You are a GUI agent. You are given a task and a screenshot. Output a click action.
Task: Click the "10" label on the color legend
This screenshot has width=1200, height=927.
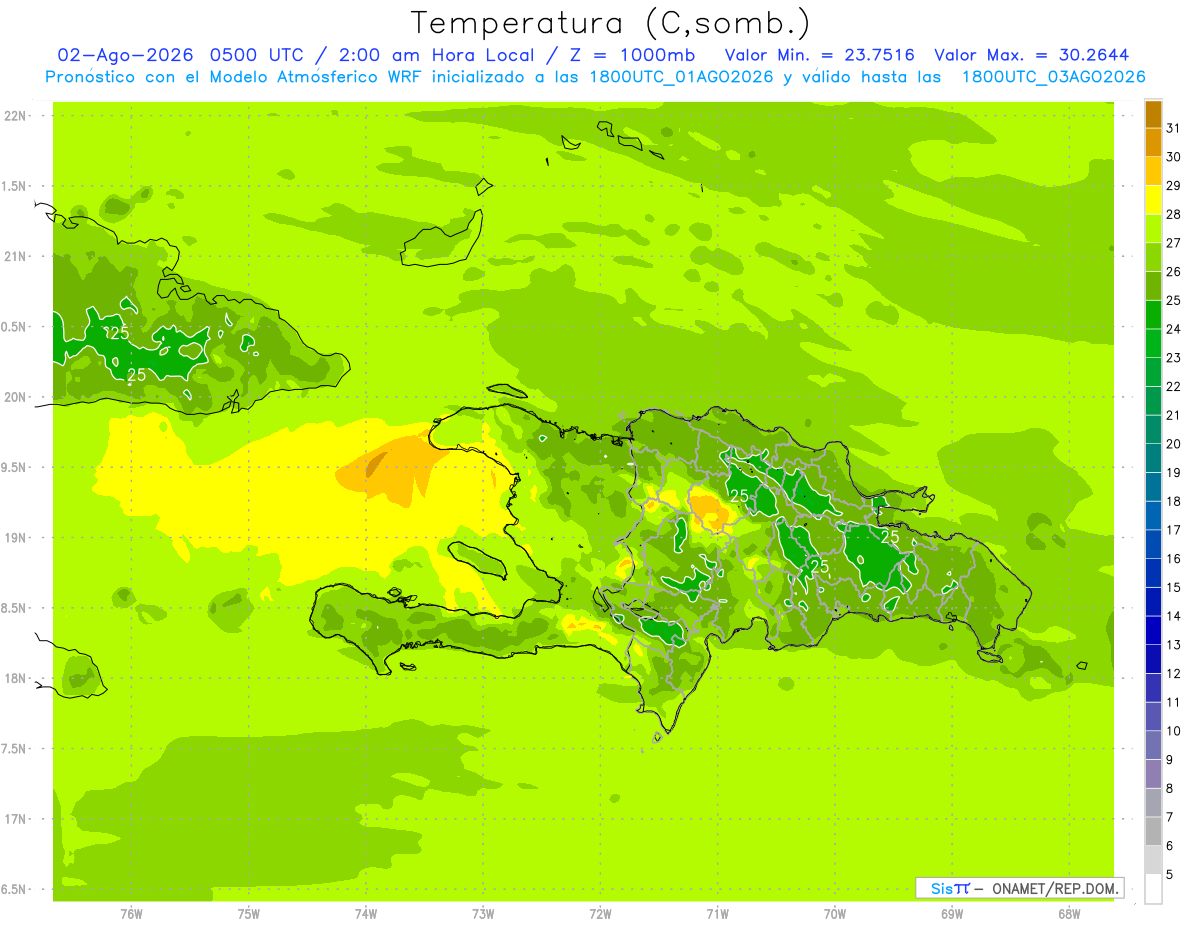tap(1174, 731)
